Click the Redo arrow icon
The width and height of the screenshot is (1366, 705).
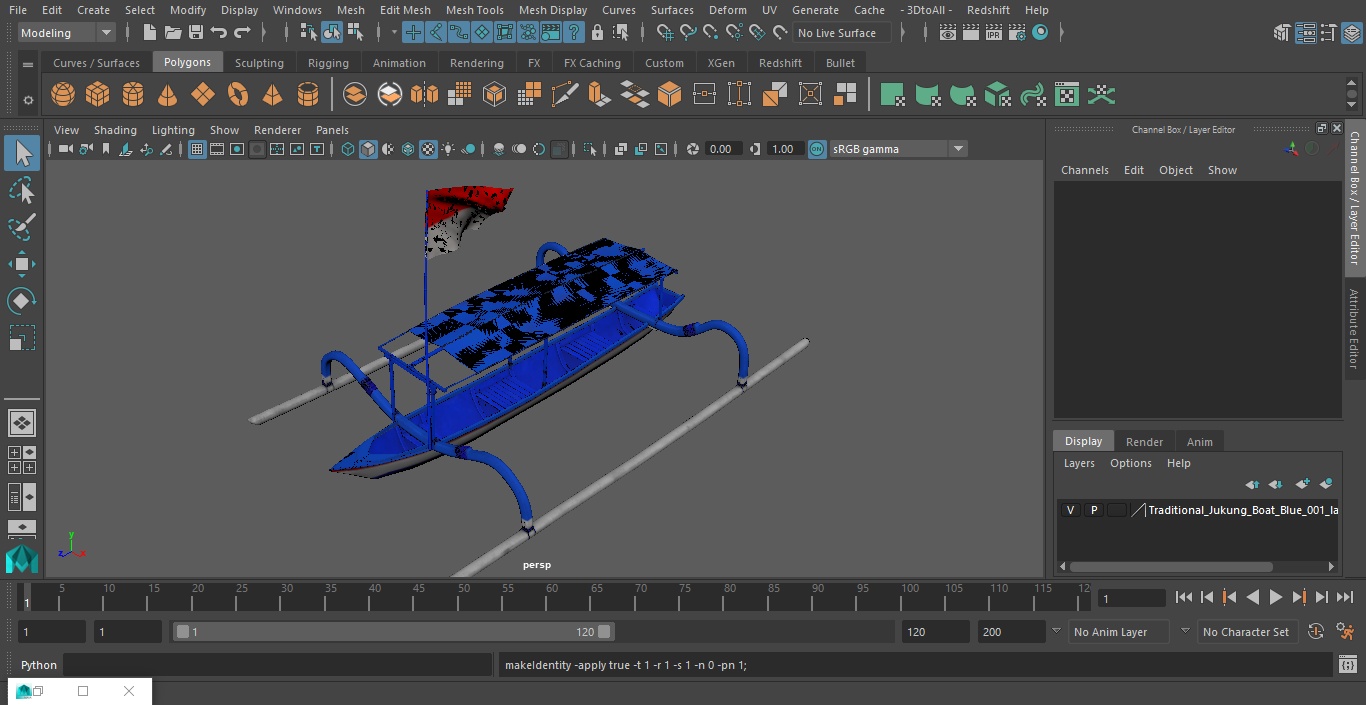242,33
